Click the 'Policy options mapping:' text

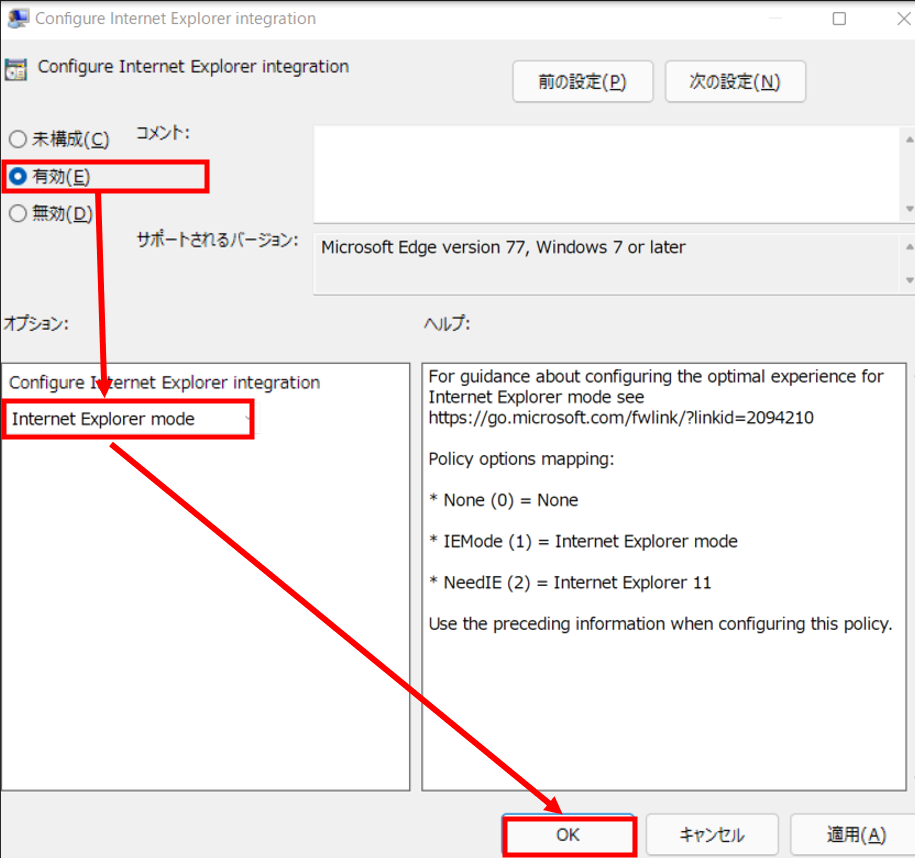(x=521, y=459)
